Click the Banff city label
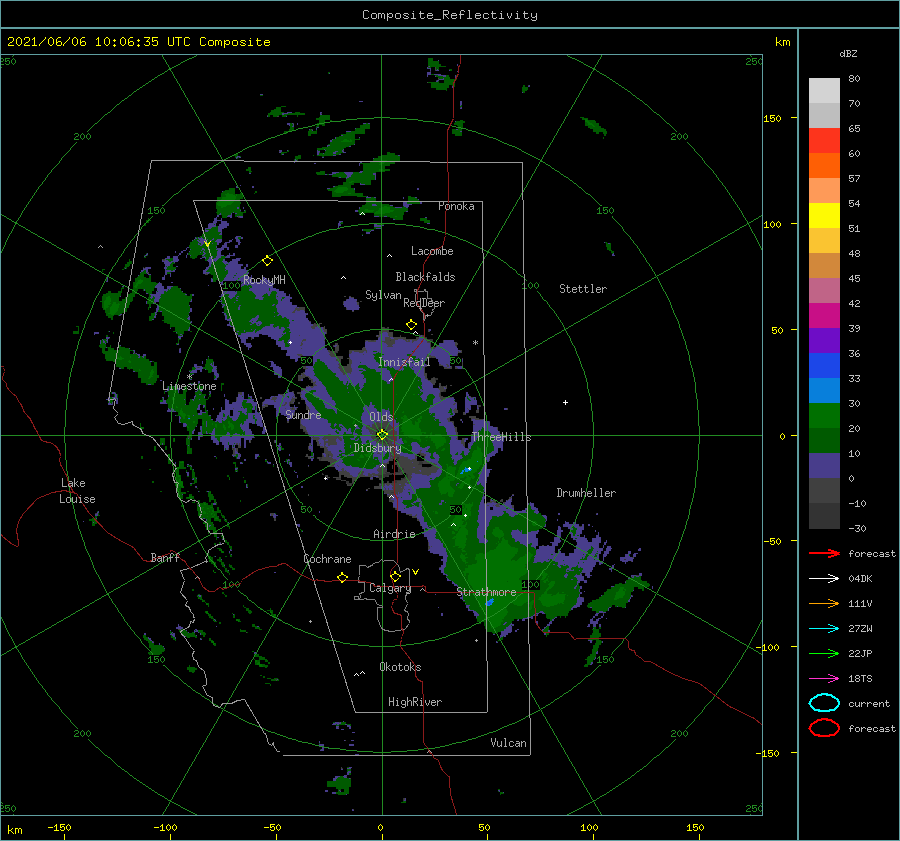 coord(165,557)
